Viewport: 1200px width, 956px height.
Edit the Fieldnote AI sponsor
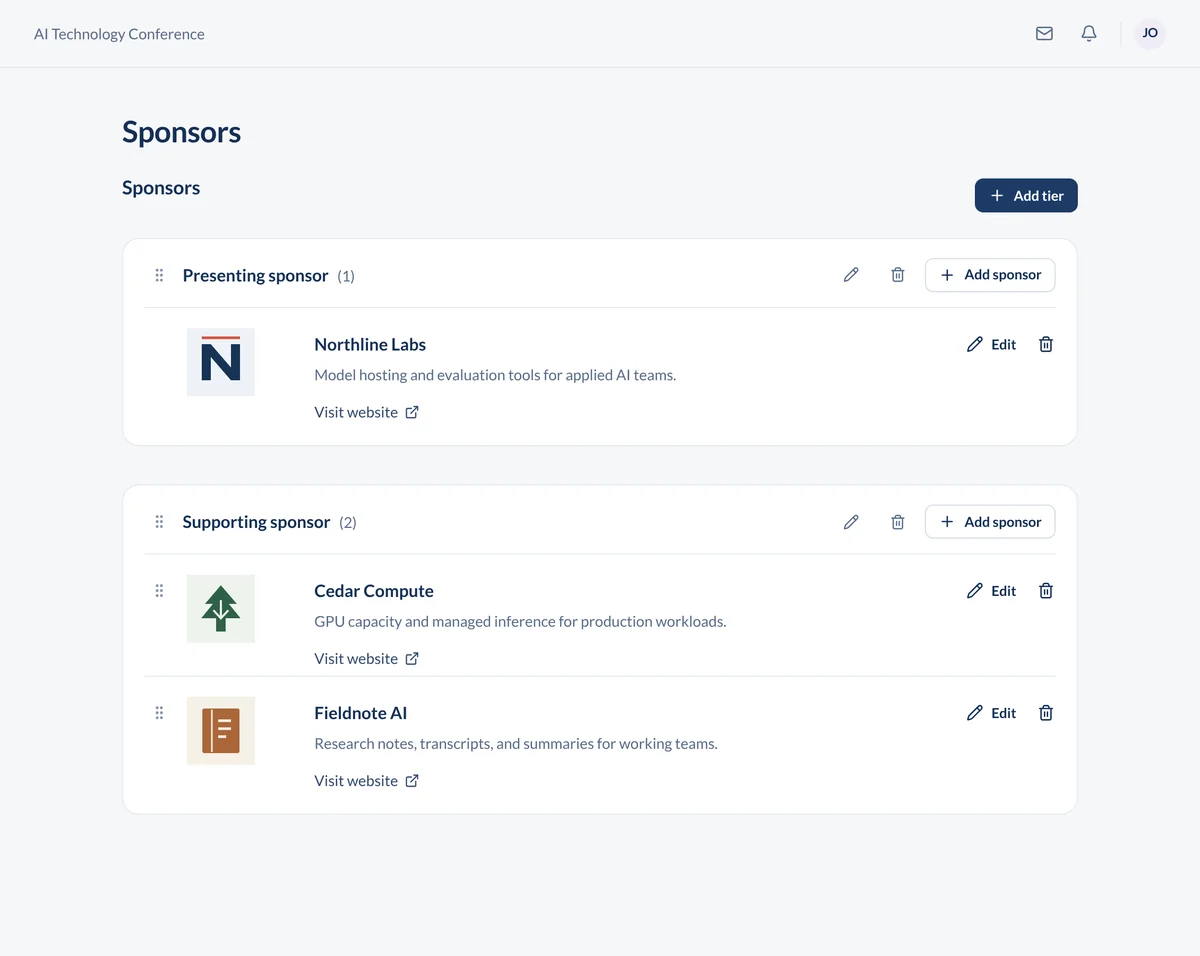pyautogui.click(x=991, y=713)
